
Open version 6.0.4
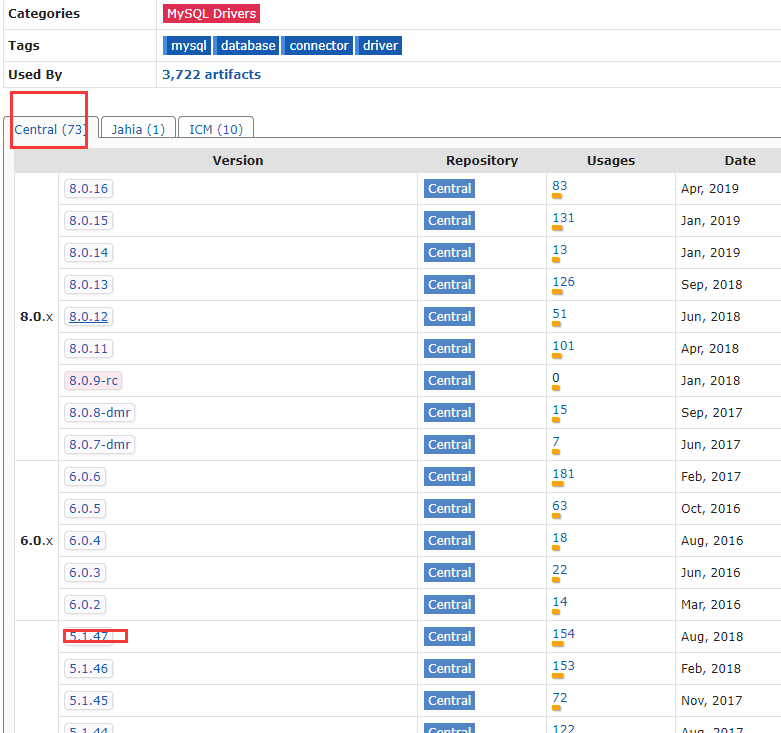click(85, 540)
